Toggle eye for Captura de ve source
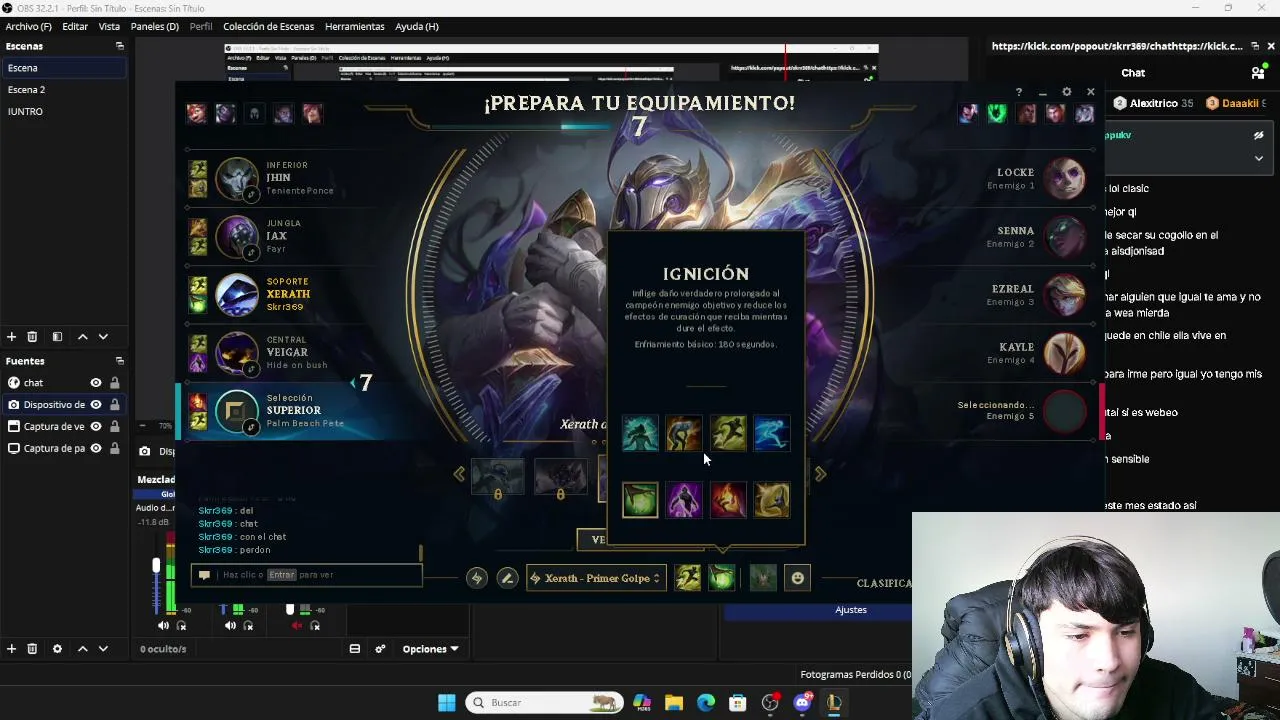 96,427
